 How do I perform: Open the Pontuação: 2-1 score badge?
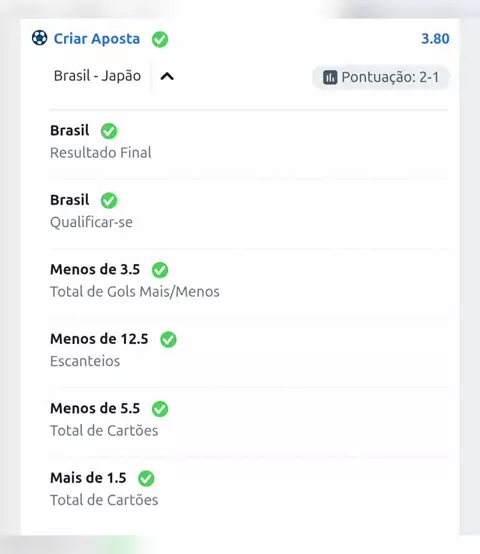(381, 77)
